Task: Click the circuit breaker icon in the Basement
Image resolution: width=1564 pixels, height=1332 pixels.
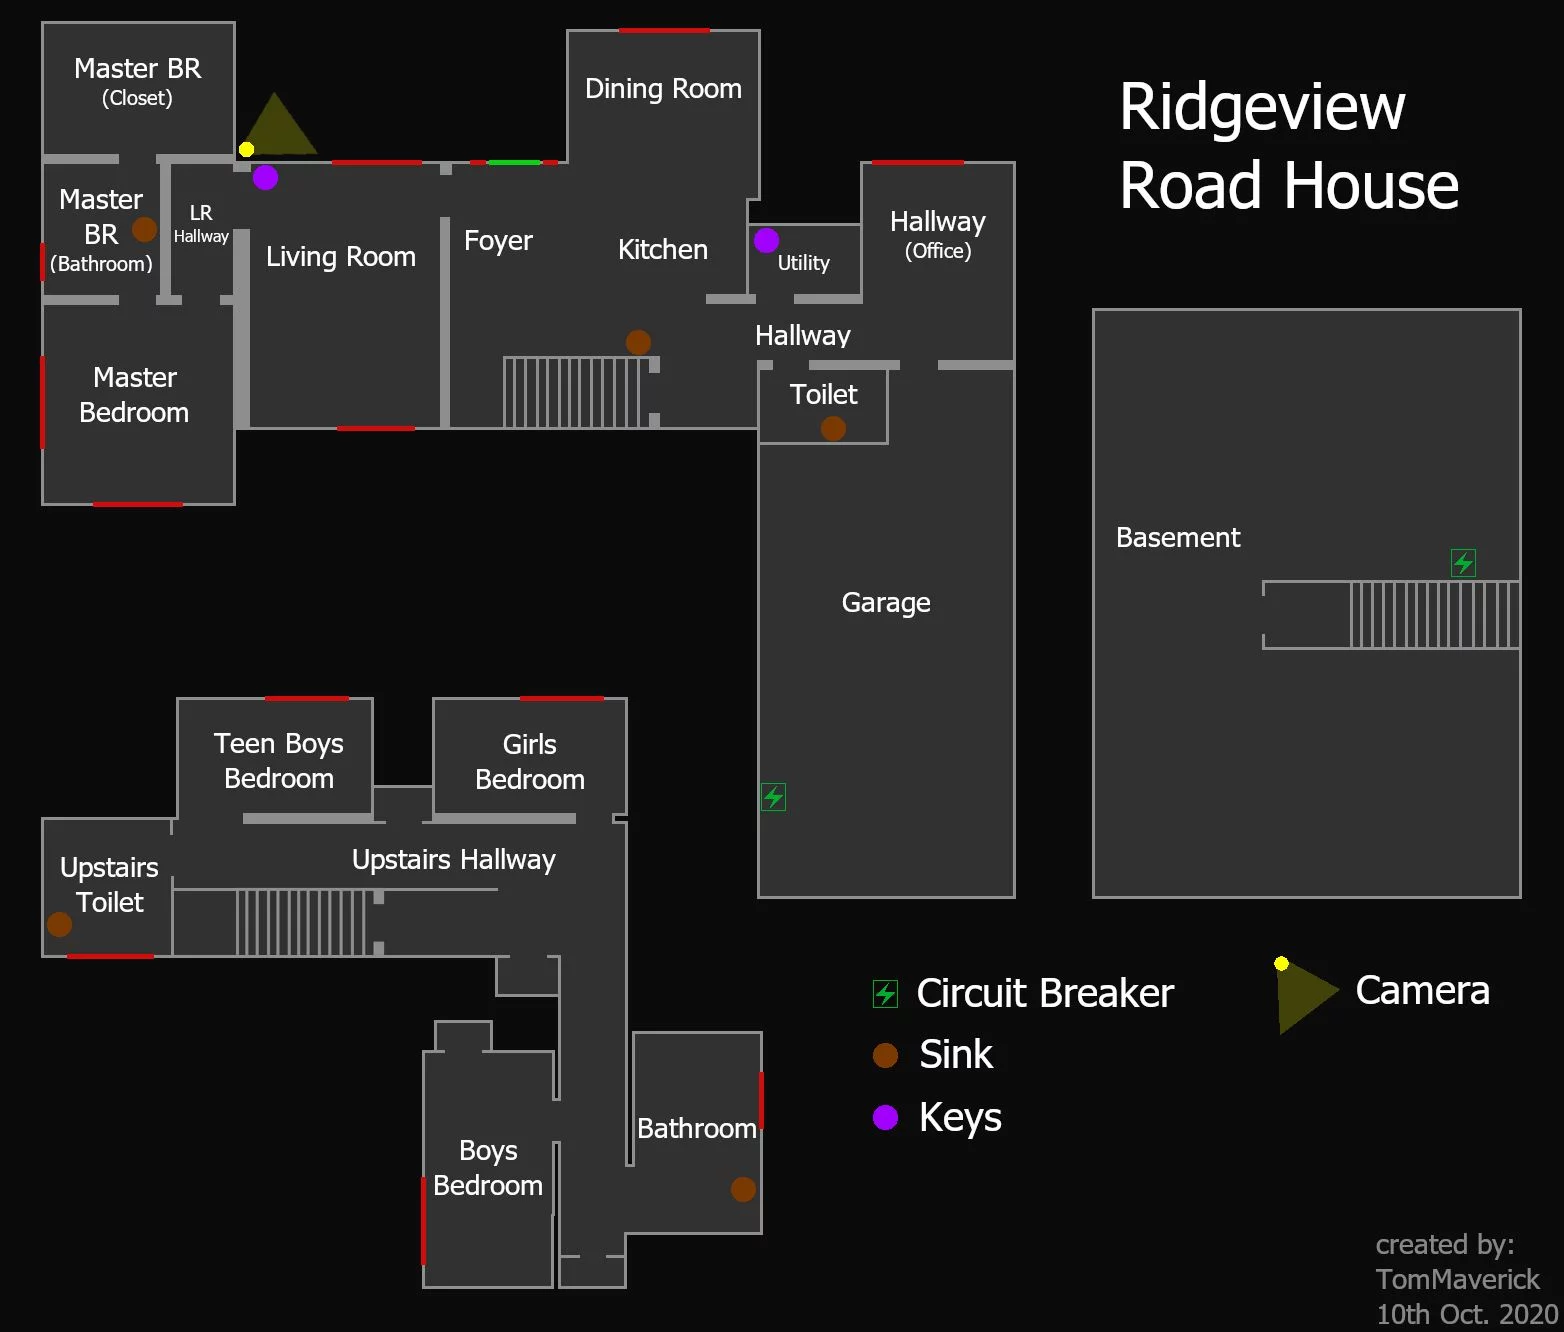Action: click(x=1463, y=563)
